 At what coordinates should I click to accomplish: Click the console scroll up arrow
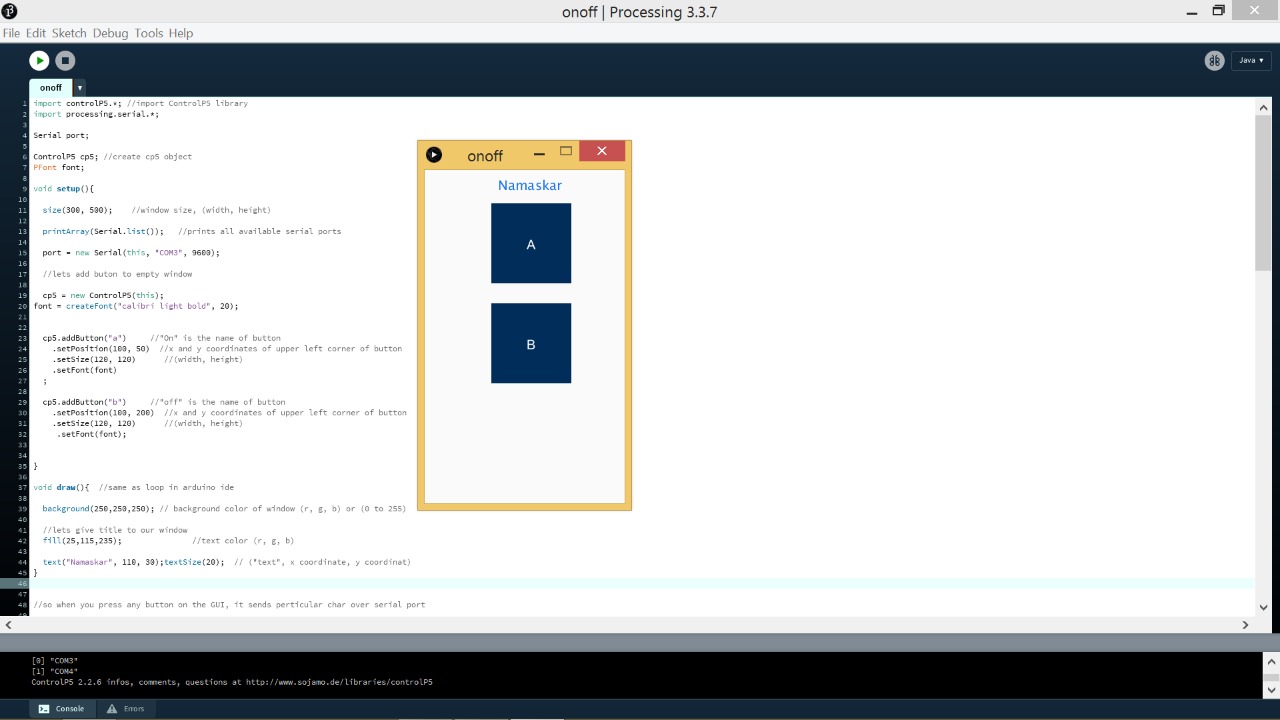(x=1271, y=662)
